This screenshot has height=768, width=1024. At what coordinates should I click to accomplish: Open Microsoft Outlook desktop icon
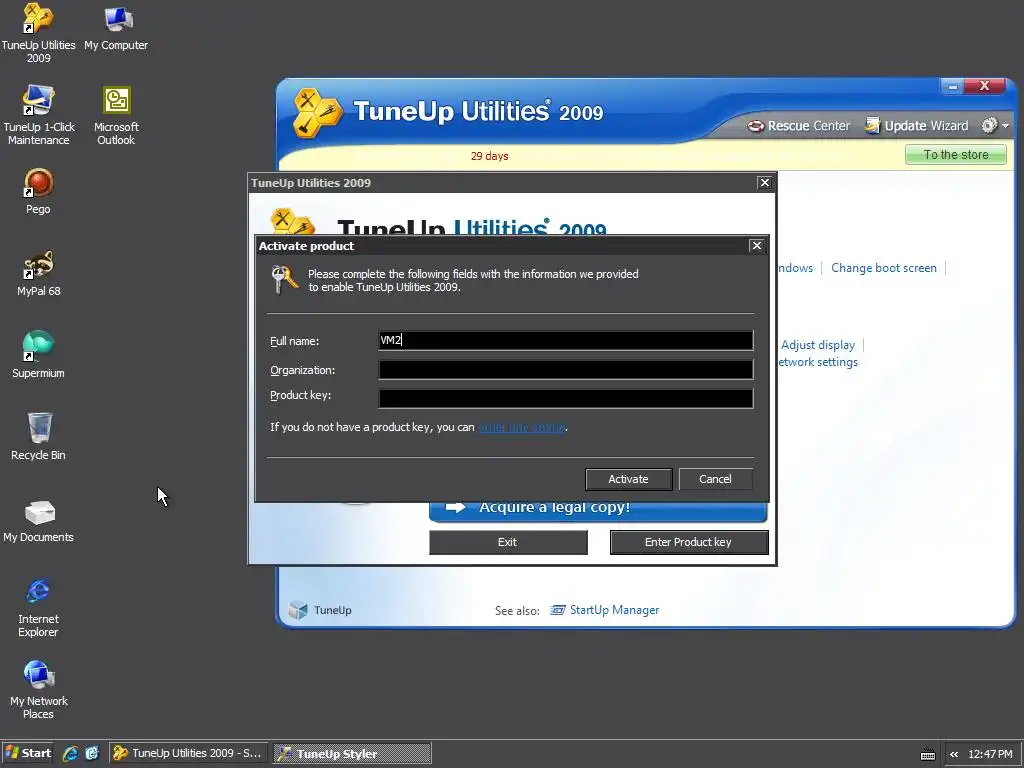click(x=116, y=115)
